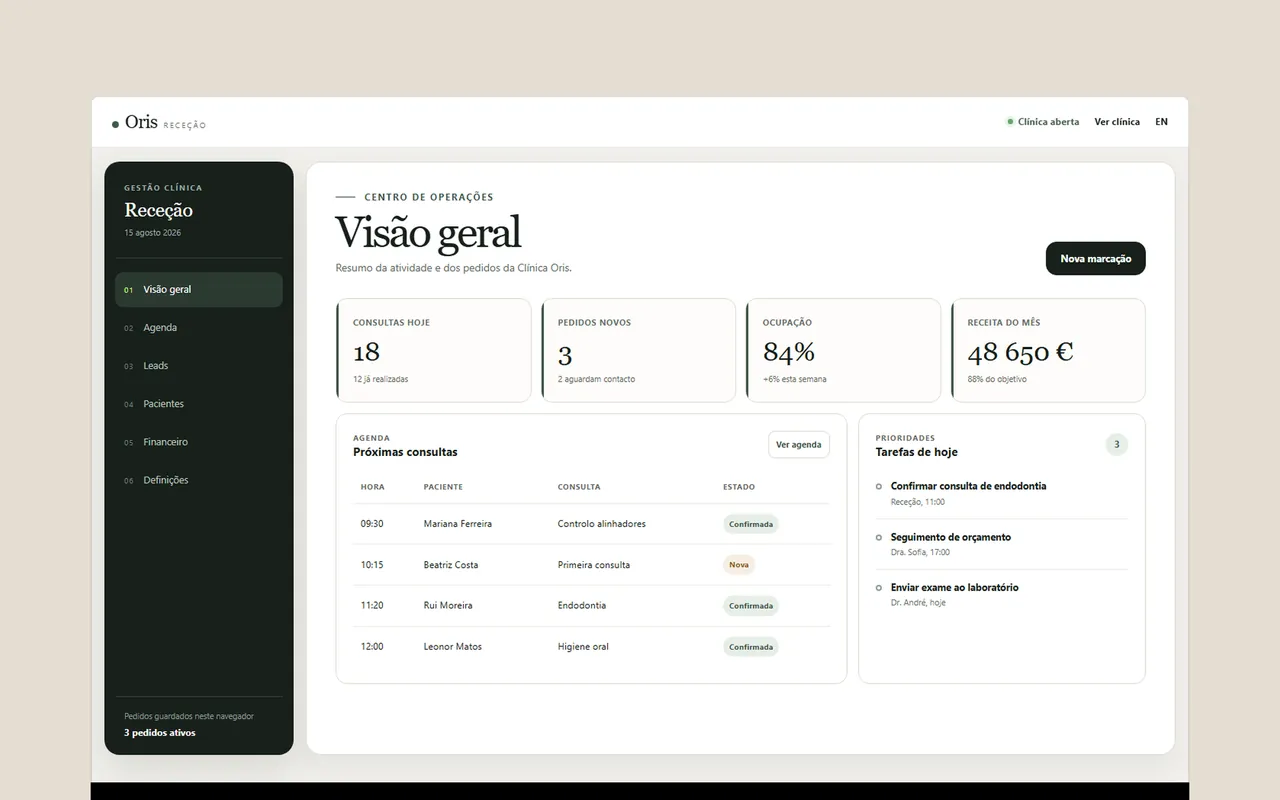Click 3 pedidos ativos in sidebar
The image size is (1280, 800).
[160, 733]
